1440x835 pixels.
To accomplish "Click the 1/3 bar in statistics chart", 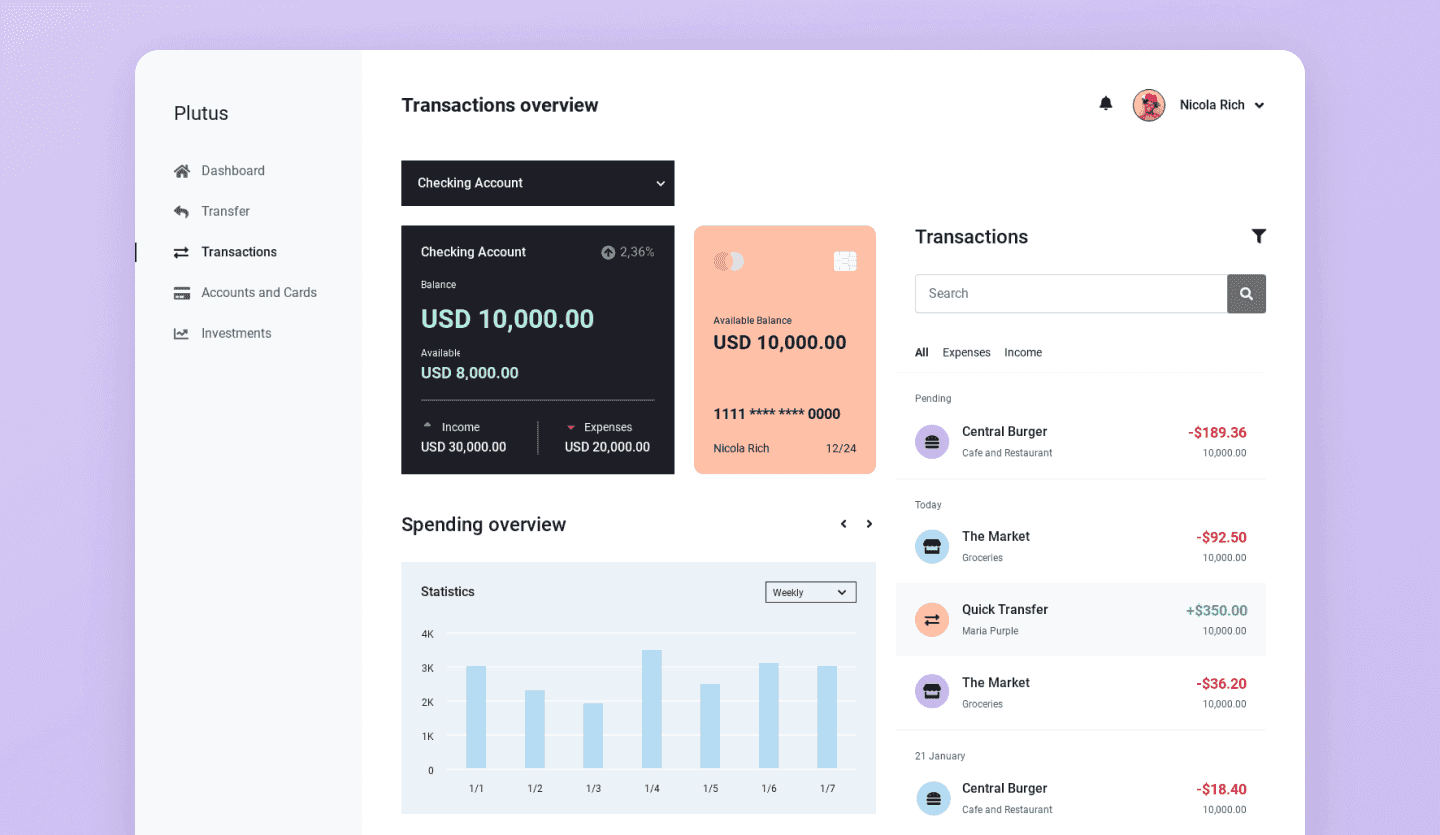I will [593, 736].
